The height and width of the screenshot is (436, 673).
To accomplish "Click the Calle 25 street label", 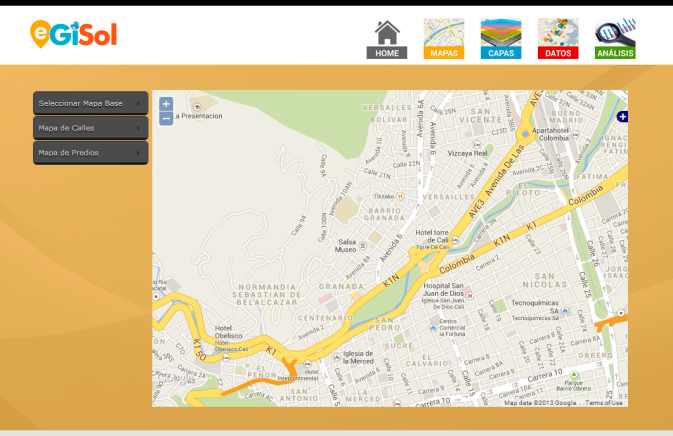I will [x=585, y=285].
